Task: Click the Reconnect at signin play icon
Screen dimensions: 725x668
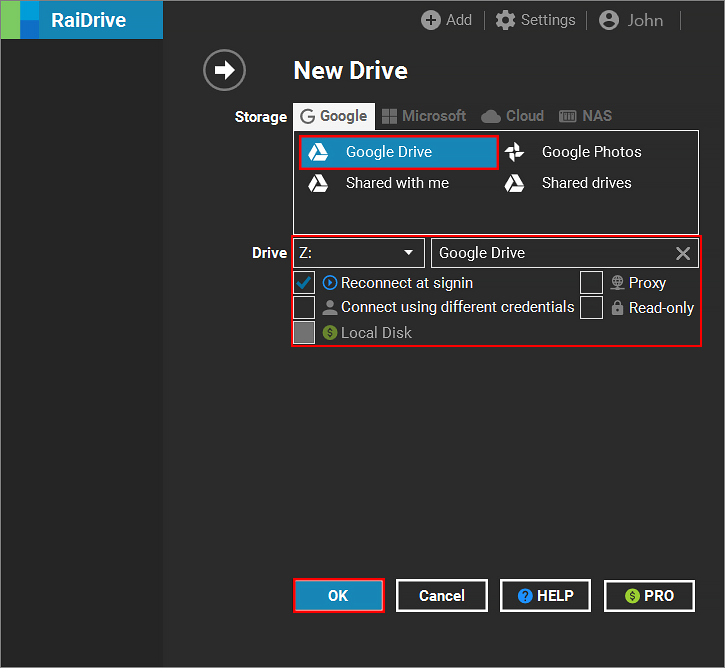Action: (330, 282)
